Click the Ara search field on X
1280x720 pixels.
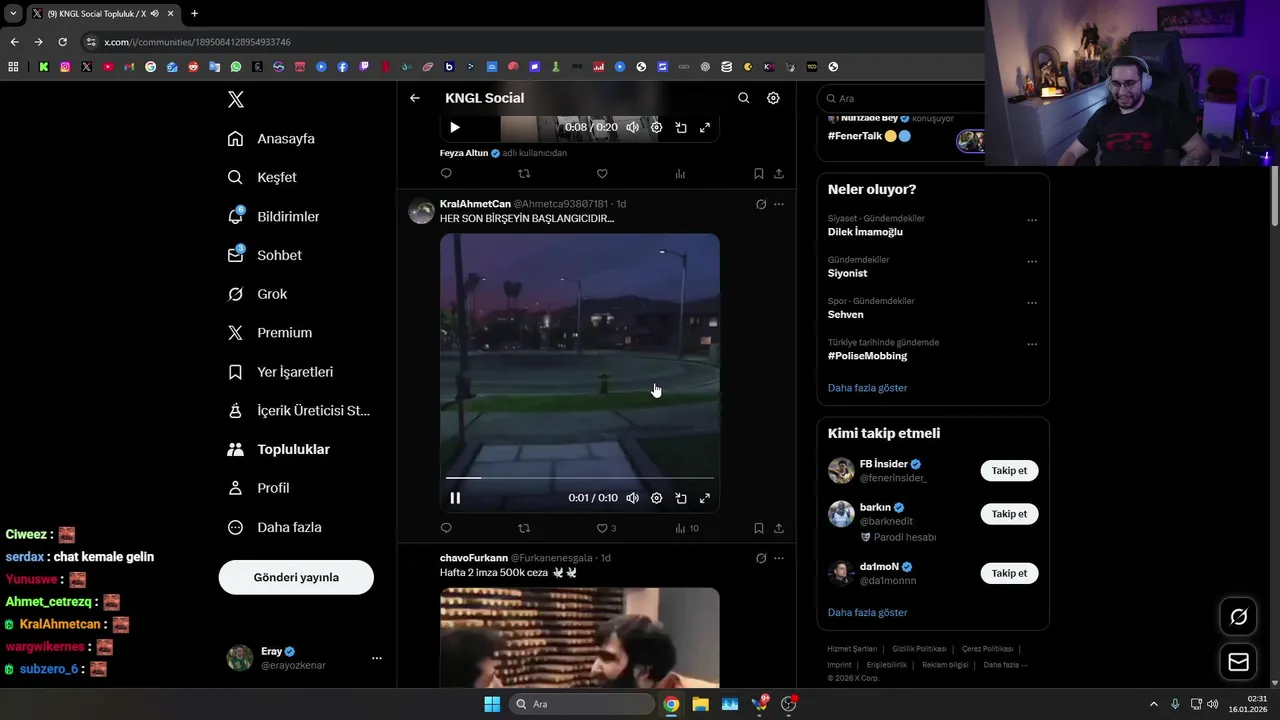pos(900,98)
